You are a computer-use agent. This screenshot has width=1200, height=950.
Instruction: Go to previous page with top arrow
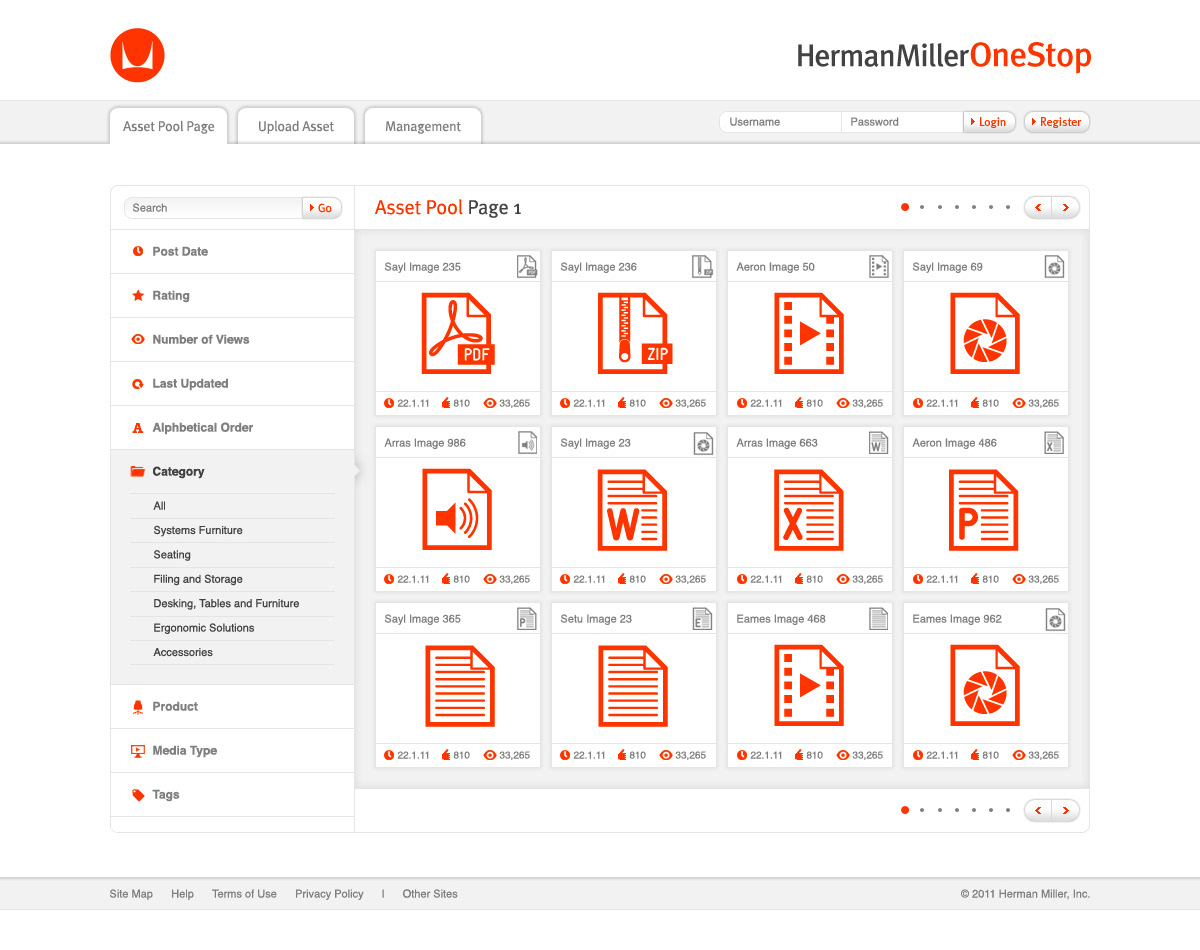pos(1038,207)
